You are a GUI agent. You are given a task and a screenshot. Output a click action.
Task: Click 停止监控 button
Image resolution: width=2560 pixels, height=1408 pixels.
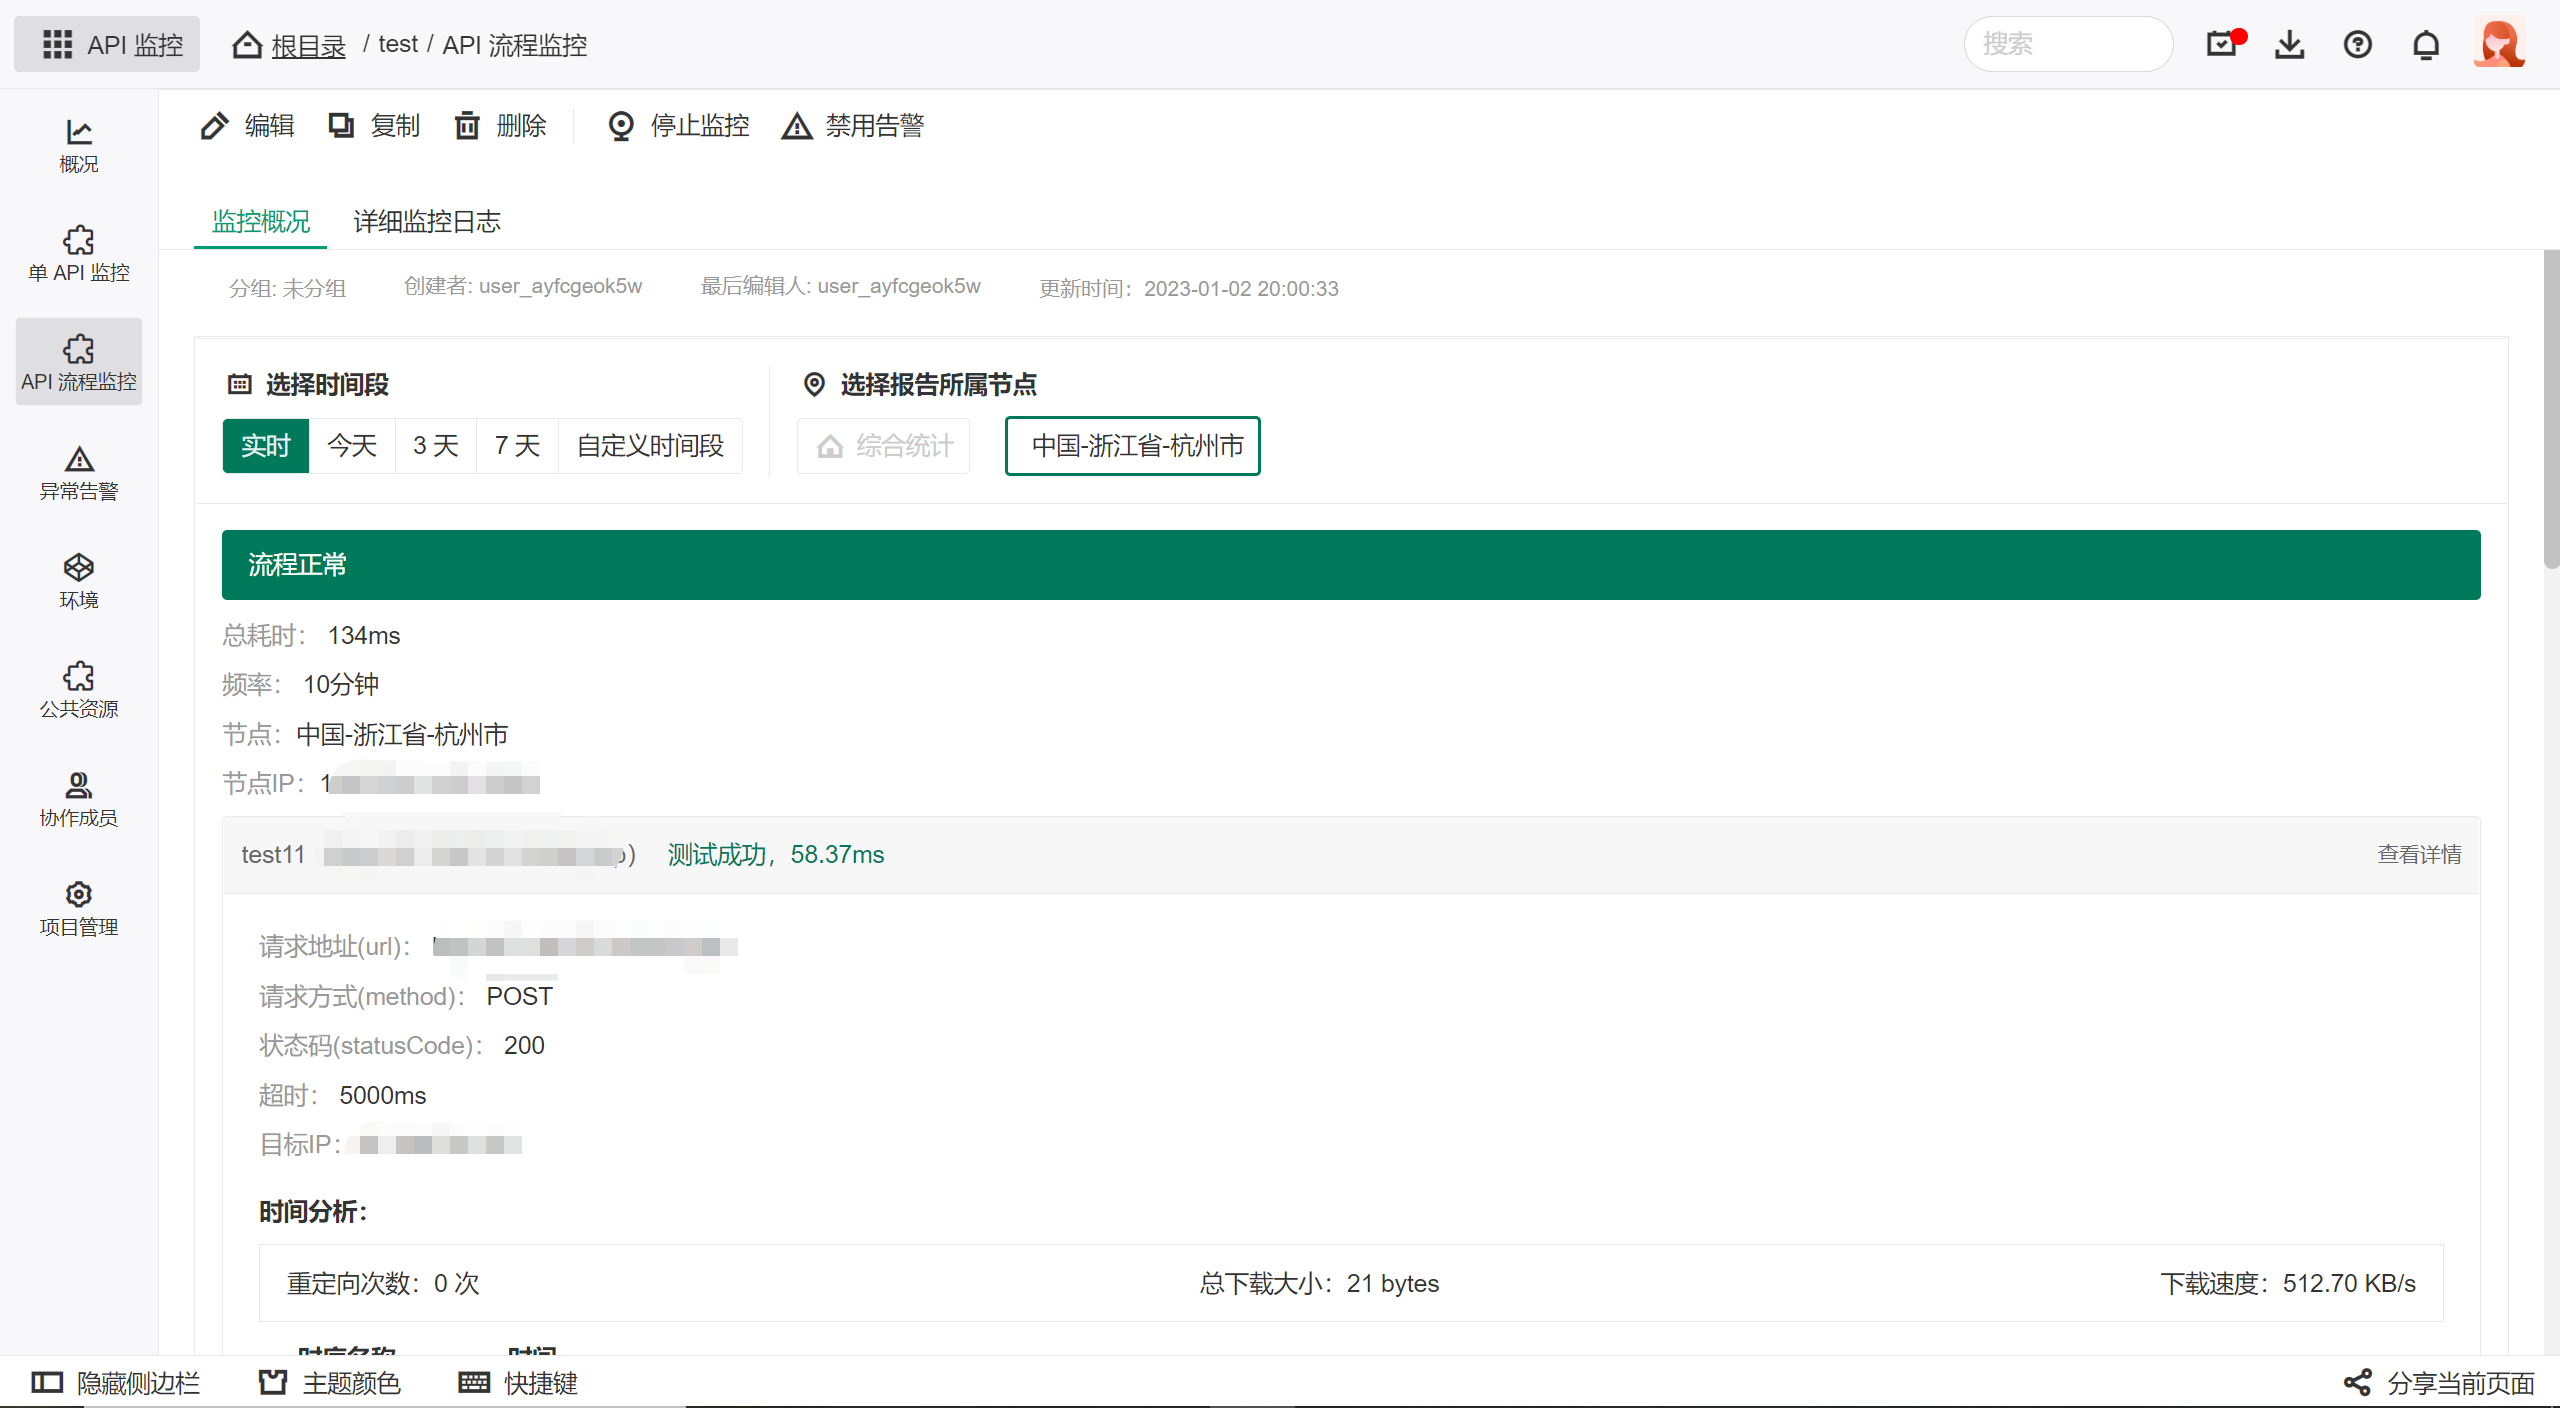coord(678,126)
